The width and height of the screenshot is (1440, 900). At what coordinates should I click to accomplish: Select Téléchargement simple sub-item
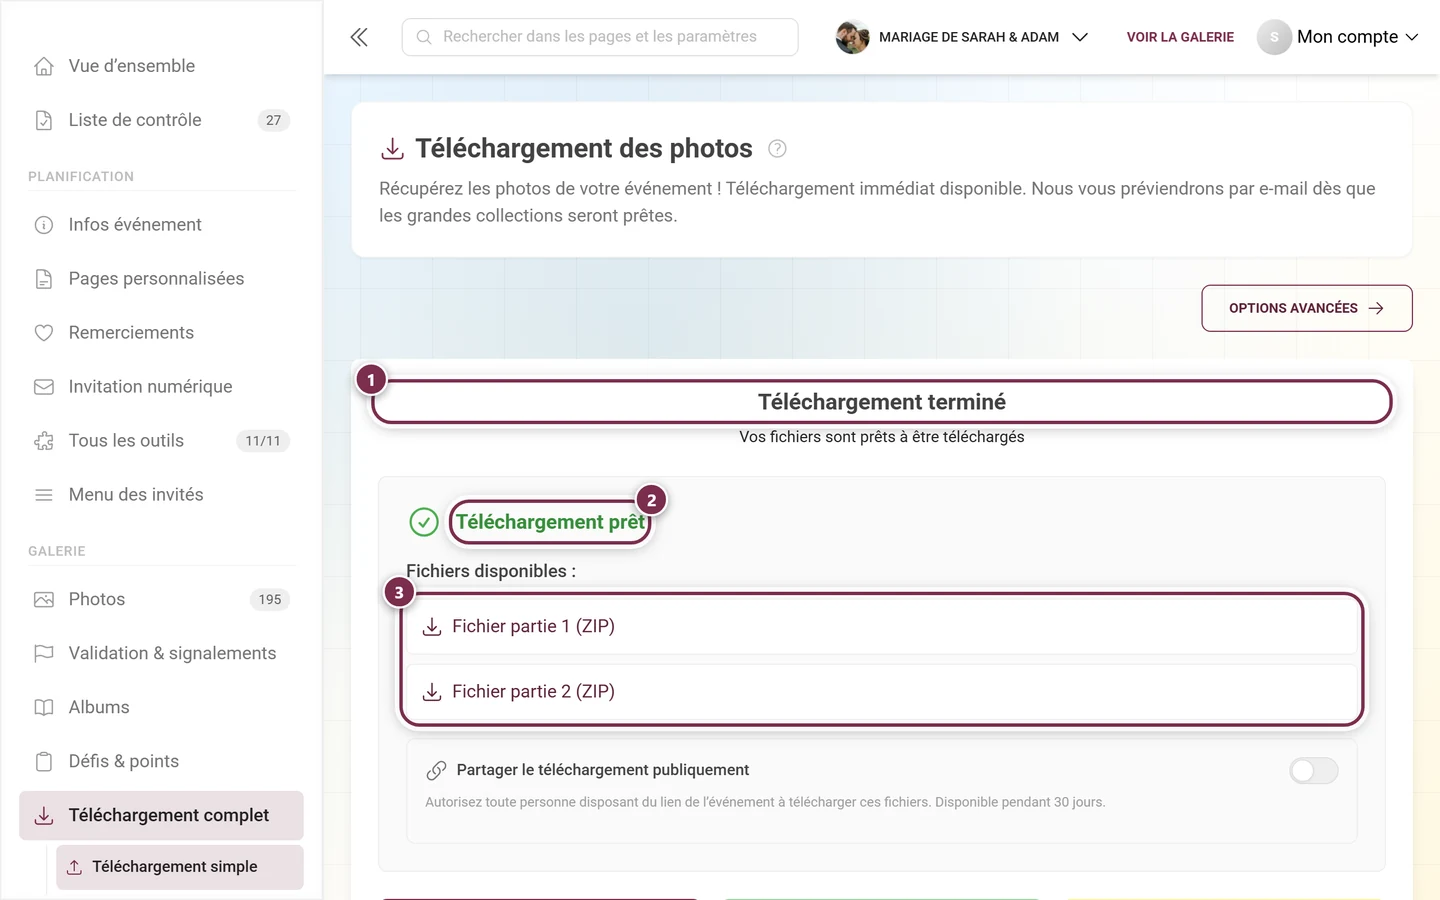[180, 867]
